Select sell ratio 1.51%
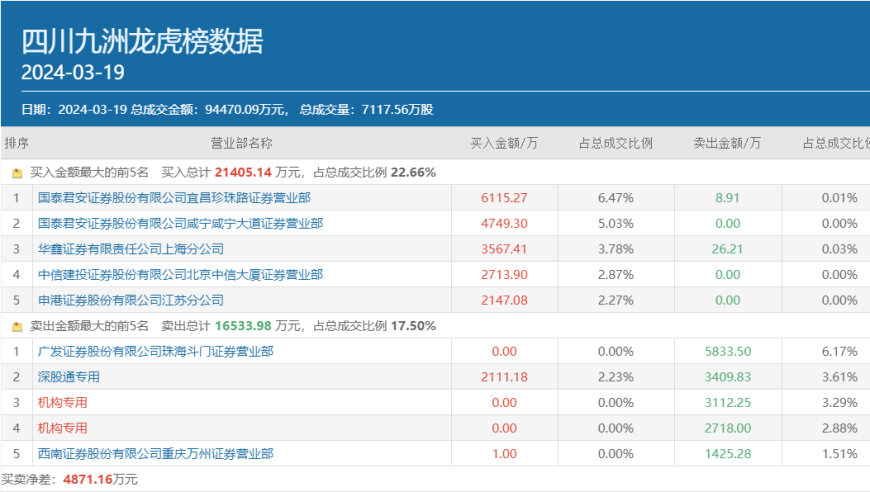870x492 pixels. click(x=840, y=454)
